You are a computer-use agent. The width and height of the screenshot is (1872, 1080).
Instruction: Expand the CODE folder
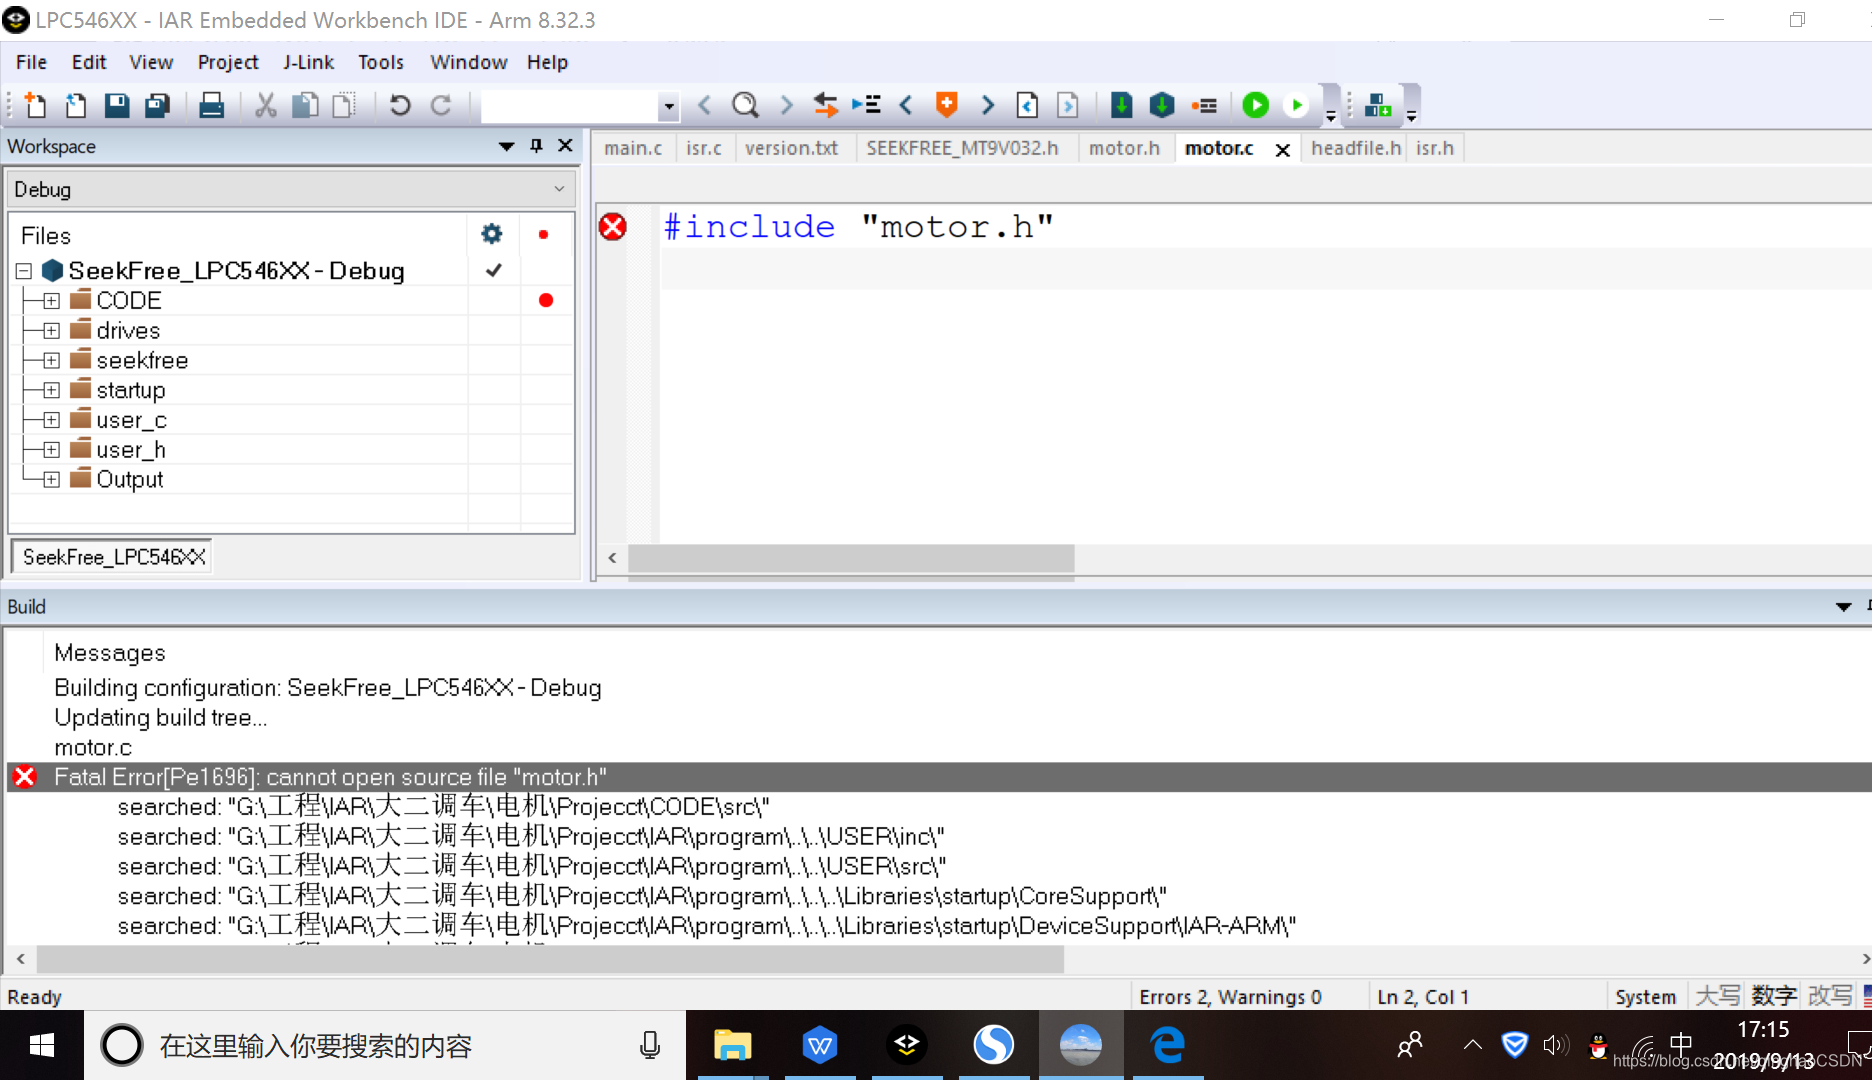pyautogui.click(x=52, y=301)
